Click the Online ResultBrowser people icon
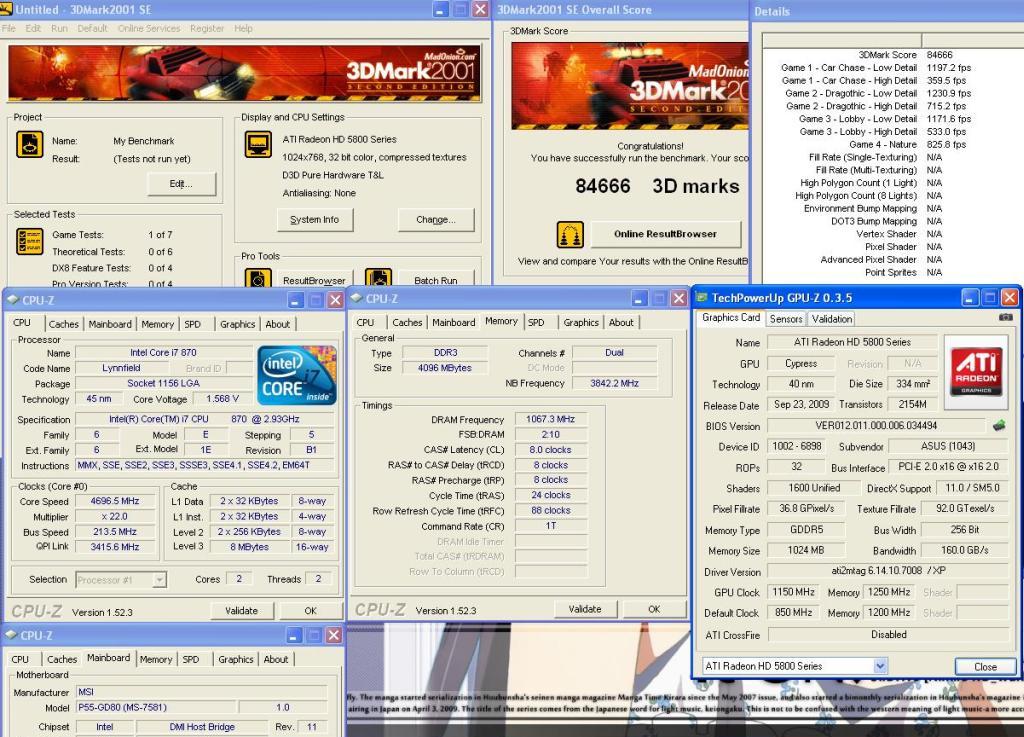This screenshot has height=737, width=1024. click(570, 235)
